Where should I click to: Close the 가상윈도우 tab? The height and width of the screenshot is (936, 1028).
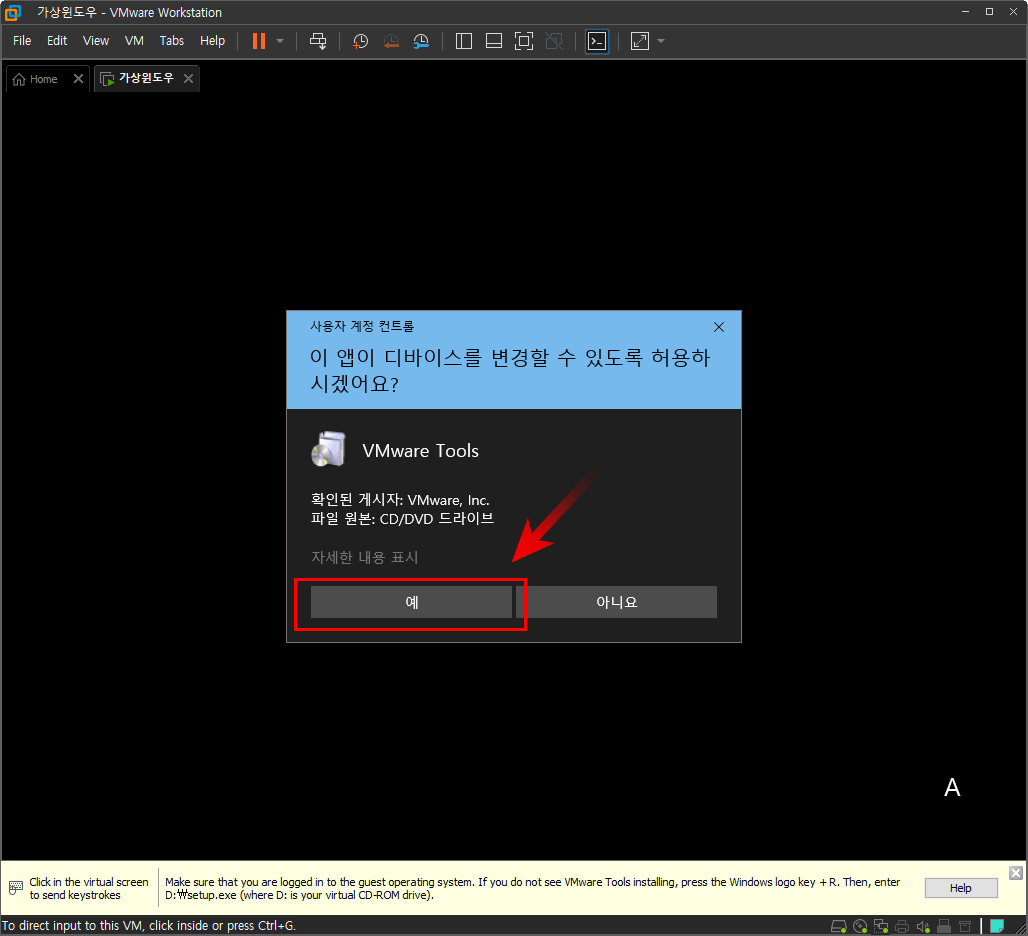(x=189, y=79)
